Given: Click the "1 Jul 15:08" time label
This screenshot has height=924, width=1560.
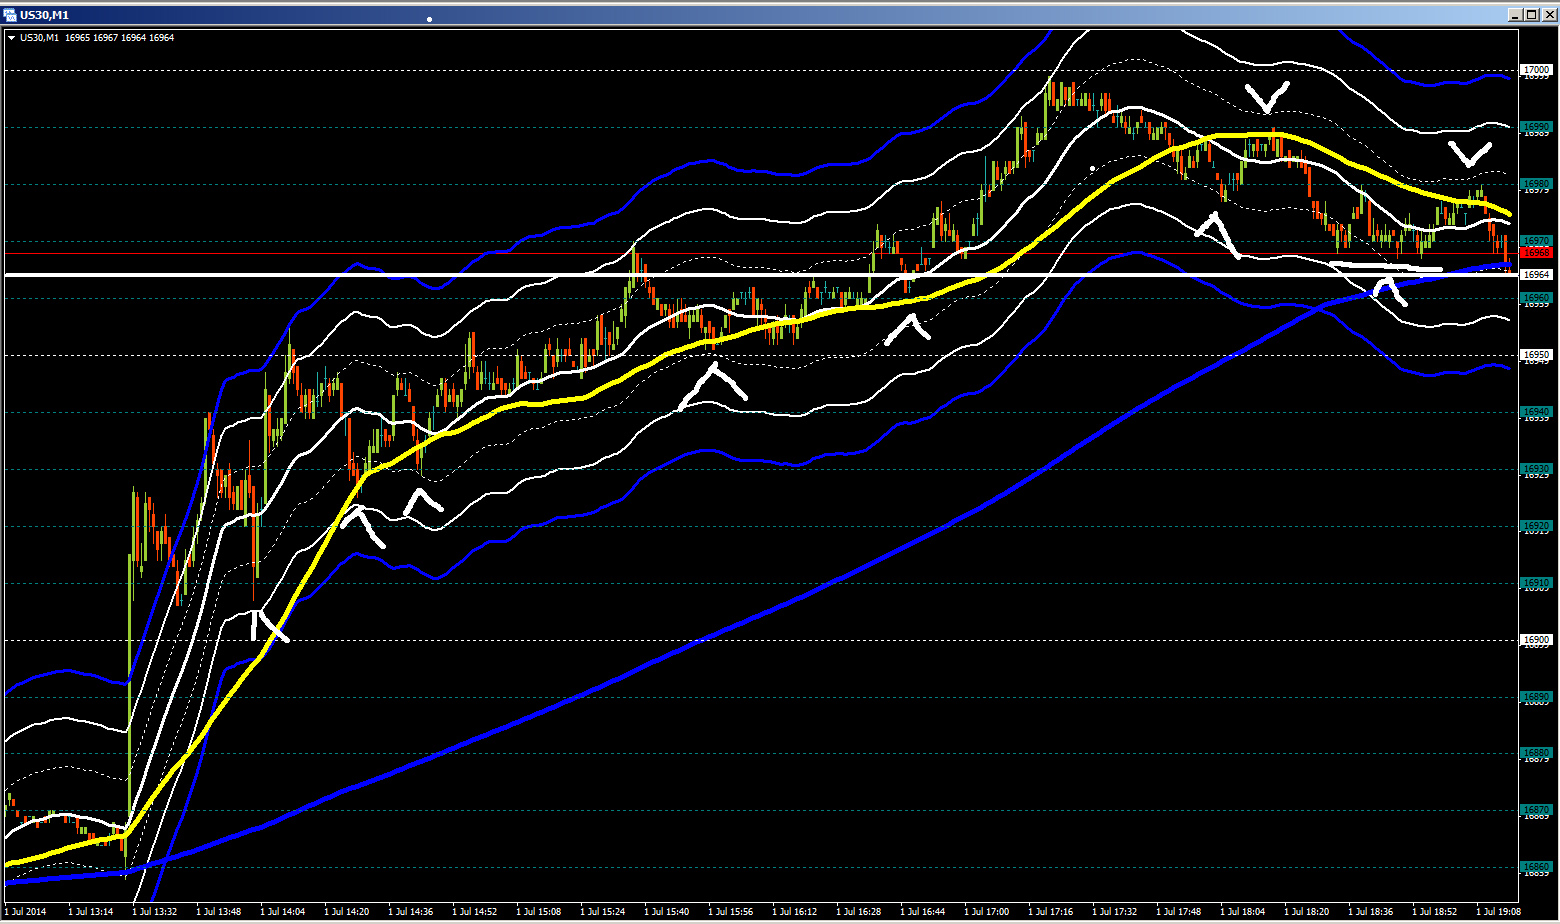Looking at the screenshot, I should tap(538, 912).
